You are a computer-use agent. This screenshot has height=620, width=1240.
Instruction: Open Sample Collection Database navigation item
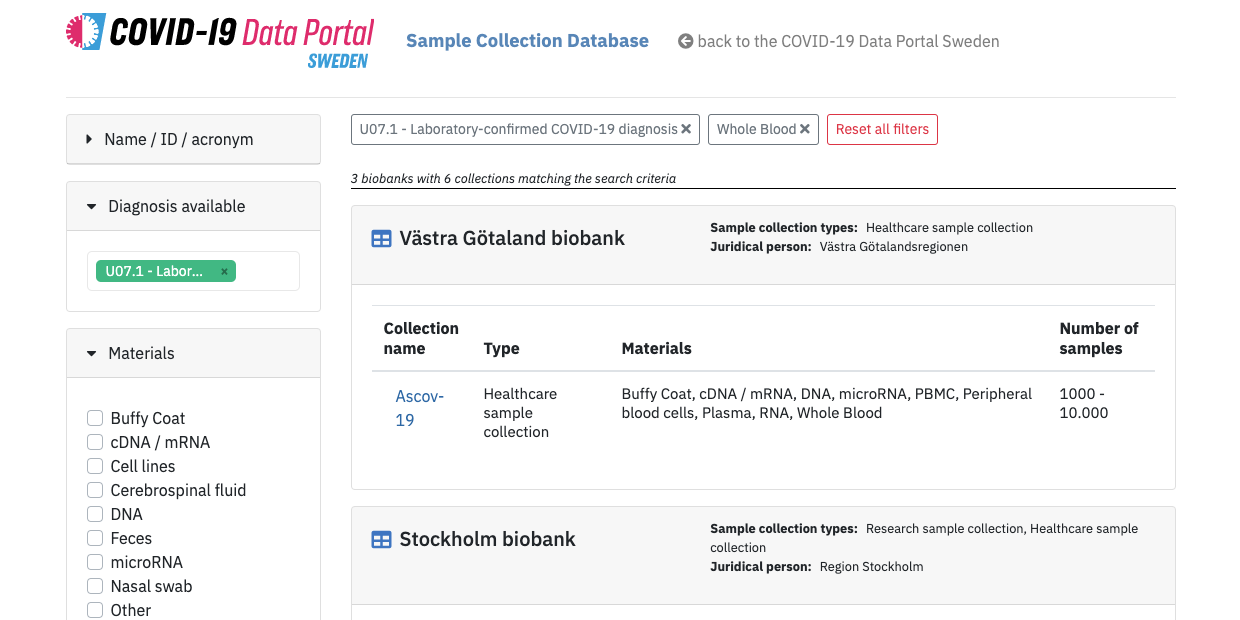tap(527, 40)
